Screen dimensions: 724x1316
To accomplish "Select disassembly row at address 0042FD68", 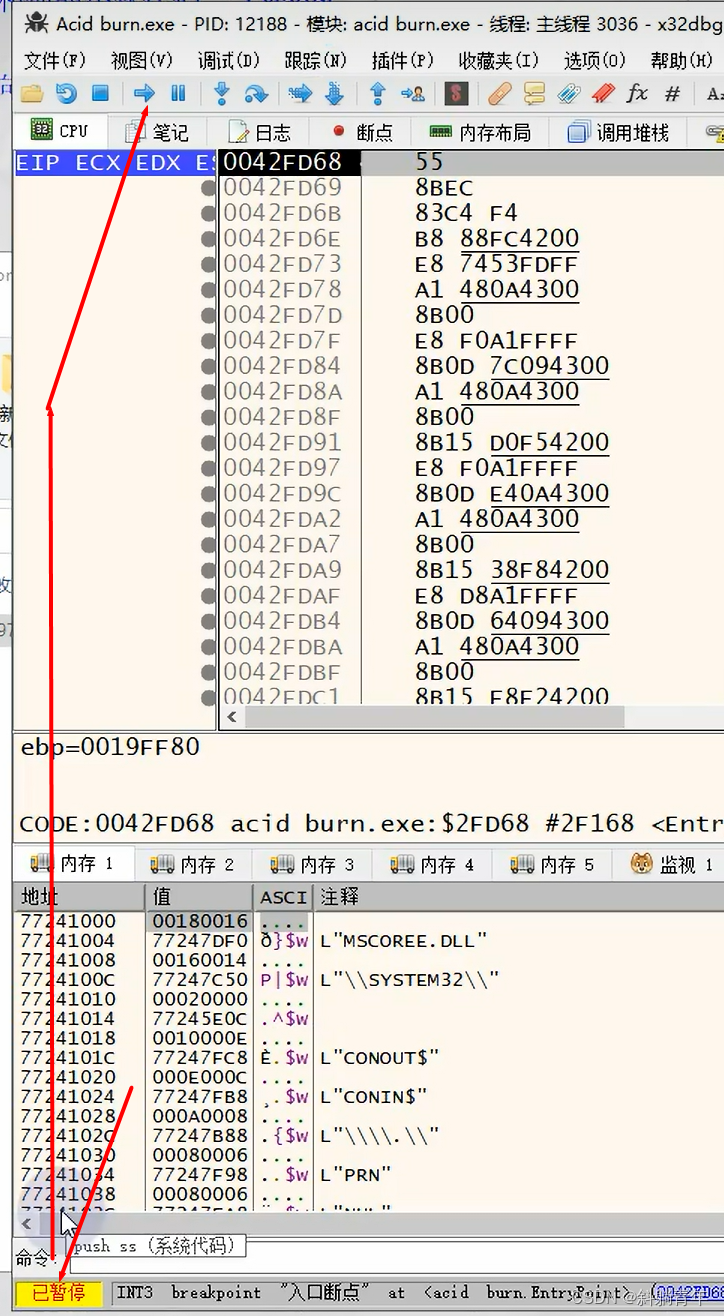I will coord(470,162).
